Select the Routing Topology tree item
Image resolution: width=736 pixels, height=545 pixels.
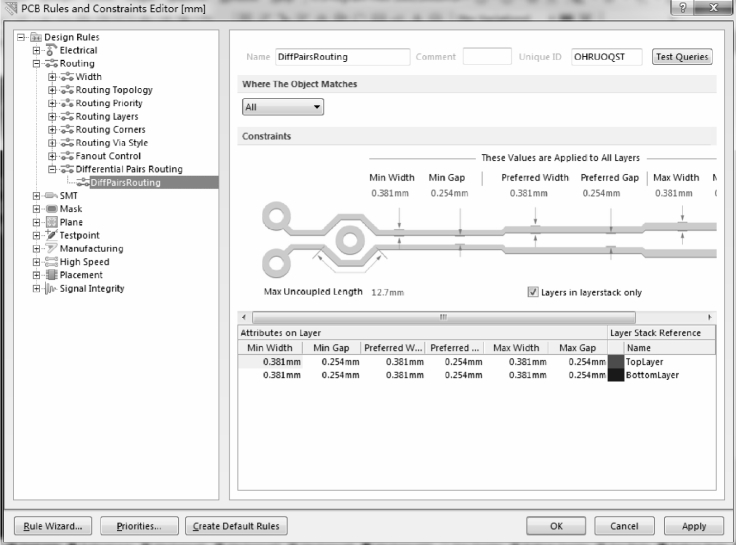coord(114,90)
